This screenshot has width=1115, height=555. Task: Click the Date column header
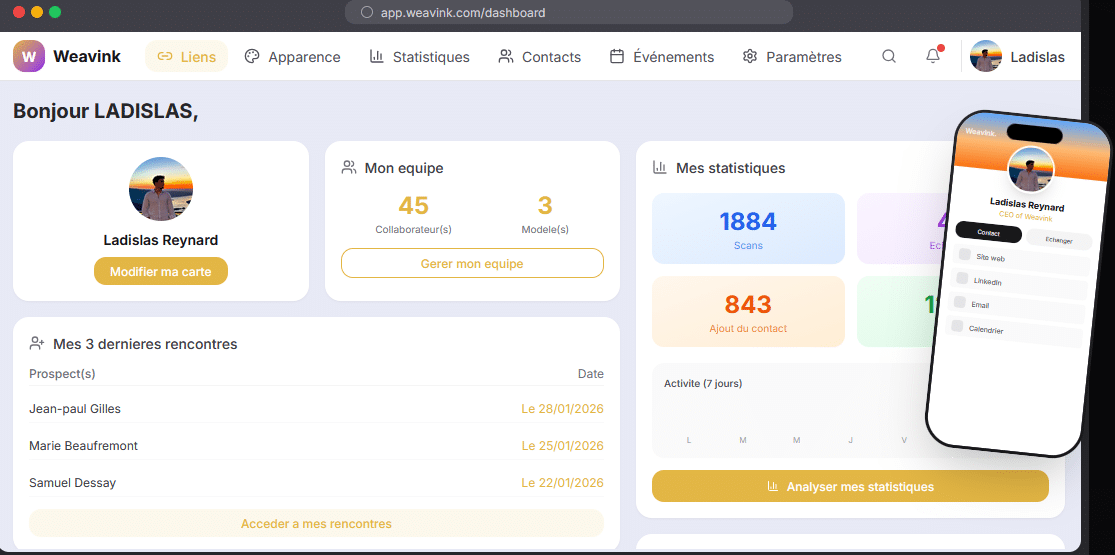click(x=590, y=374)
